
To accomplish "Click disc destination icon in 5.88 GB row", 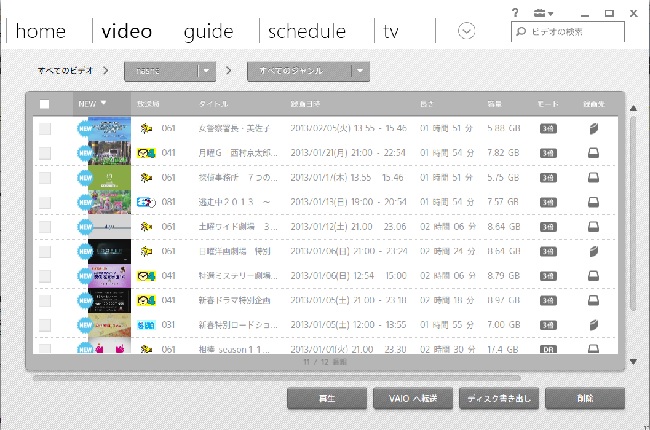I will point(594,129).
